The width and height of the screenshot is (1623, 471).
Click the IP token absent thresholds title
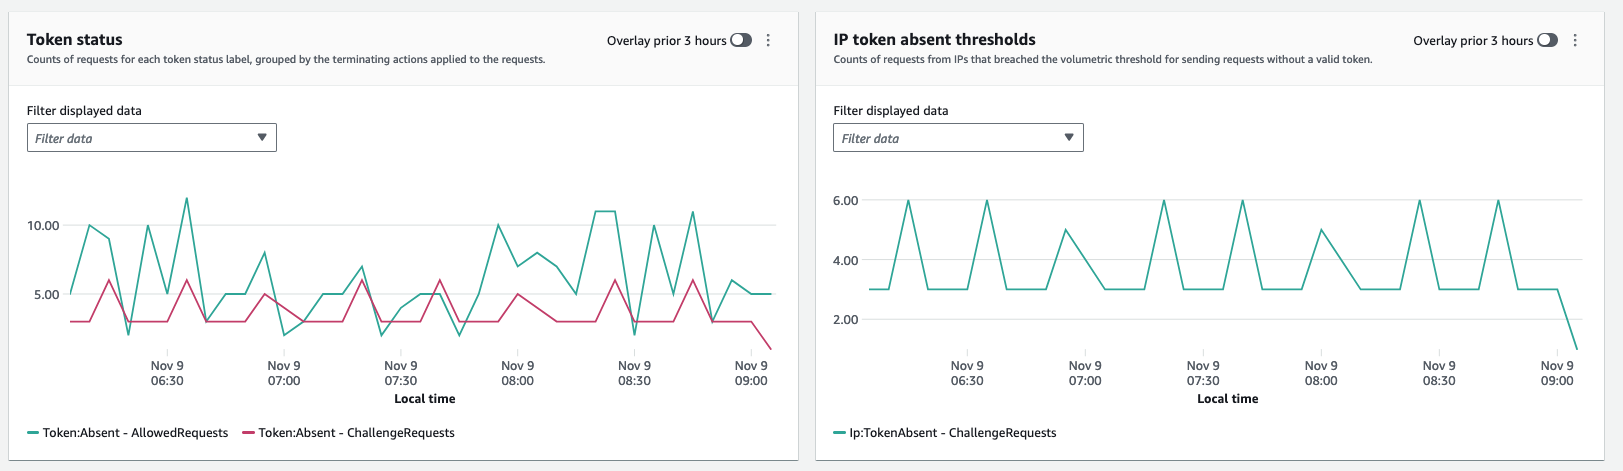934,39
